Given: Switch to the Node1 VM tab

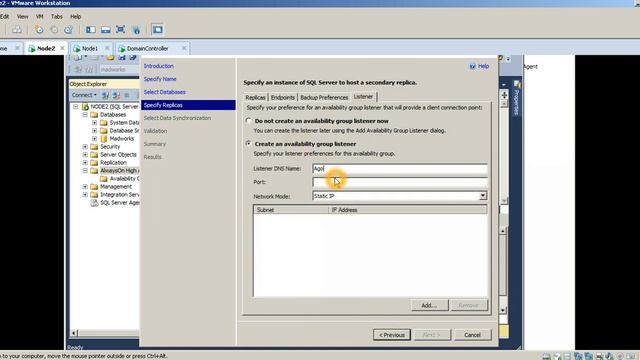Looking at the screenshot, I should click(x=90, y=49).
